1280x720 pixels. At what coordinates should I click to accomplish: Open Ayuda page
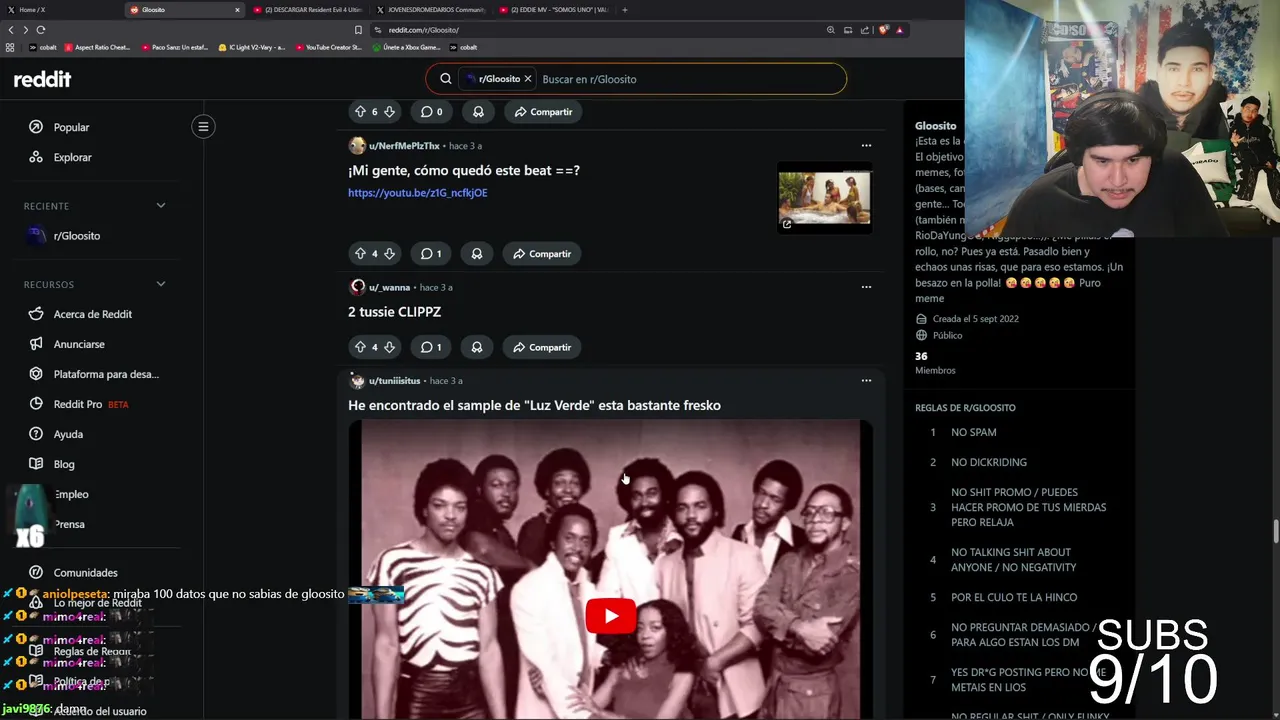(x=67, y=434)
